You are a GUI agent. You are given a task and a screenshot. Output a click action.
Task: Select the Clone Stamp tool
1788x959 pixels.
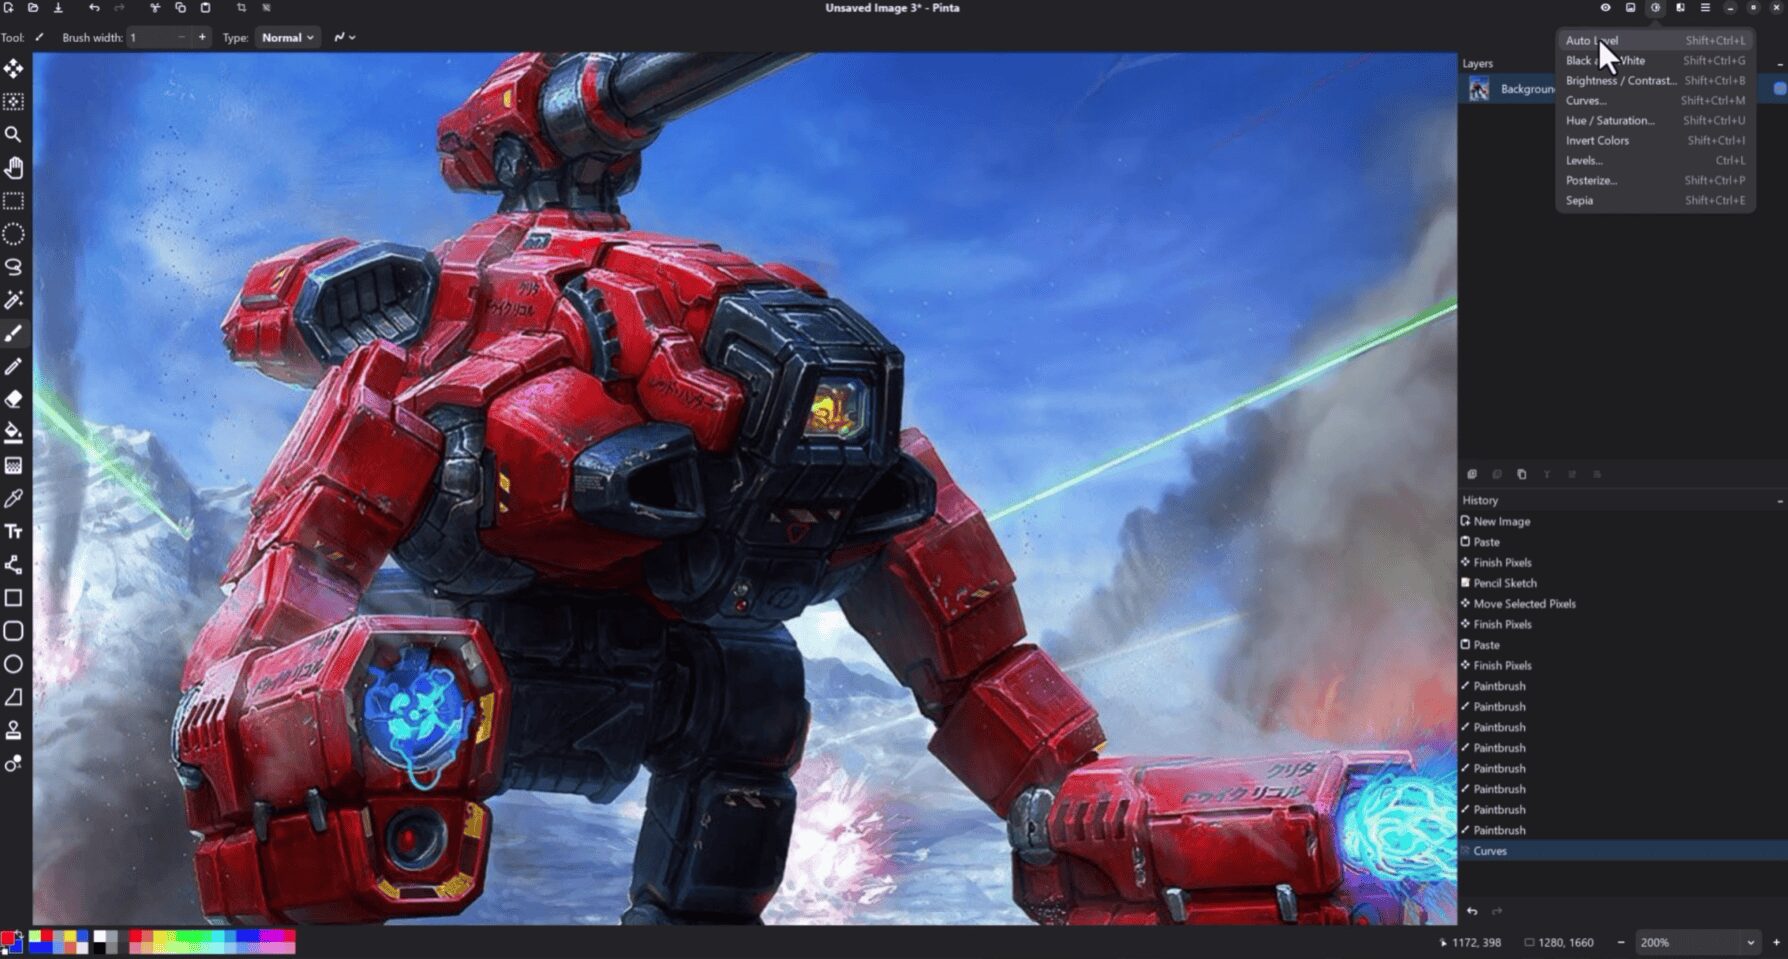13,730
